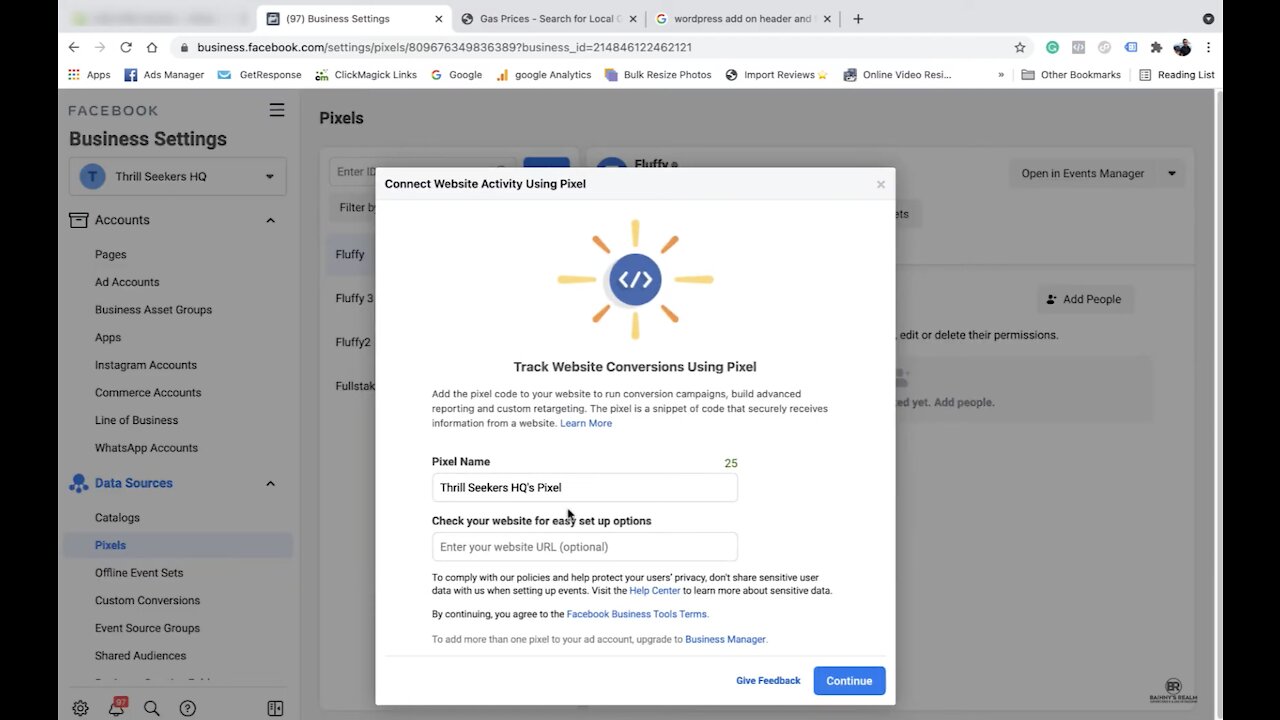Open Pages in sidebar
The width and height of the screenshot is (1280, 720).
(x=110, y=254)
